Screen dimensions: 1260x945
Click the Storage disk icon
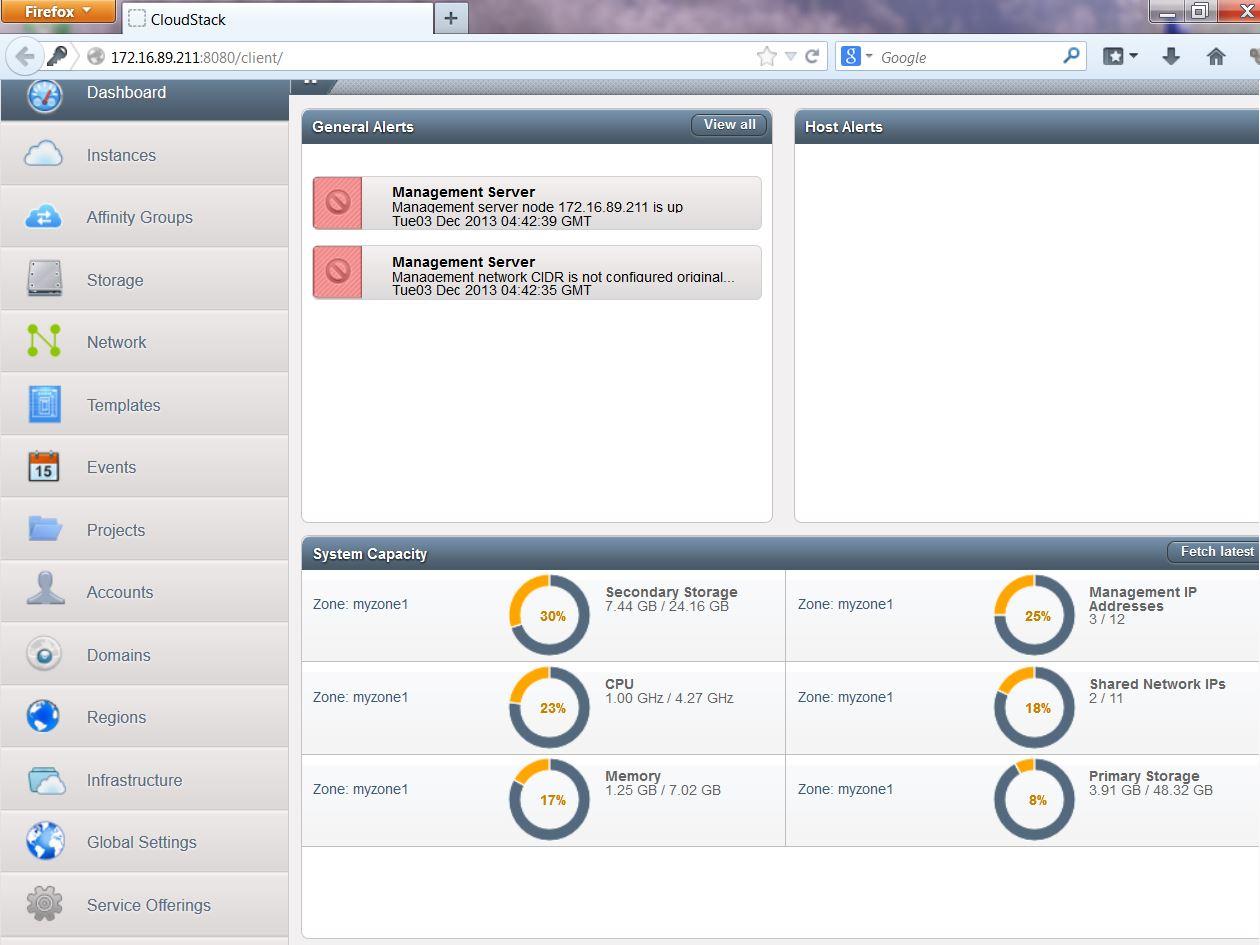click(44, 279)
